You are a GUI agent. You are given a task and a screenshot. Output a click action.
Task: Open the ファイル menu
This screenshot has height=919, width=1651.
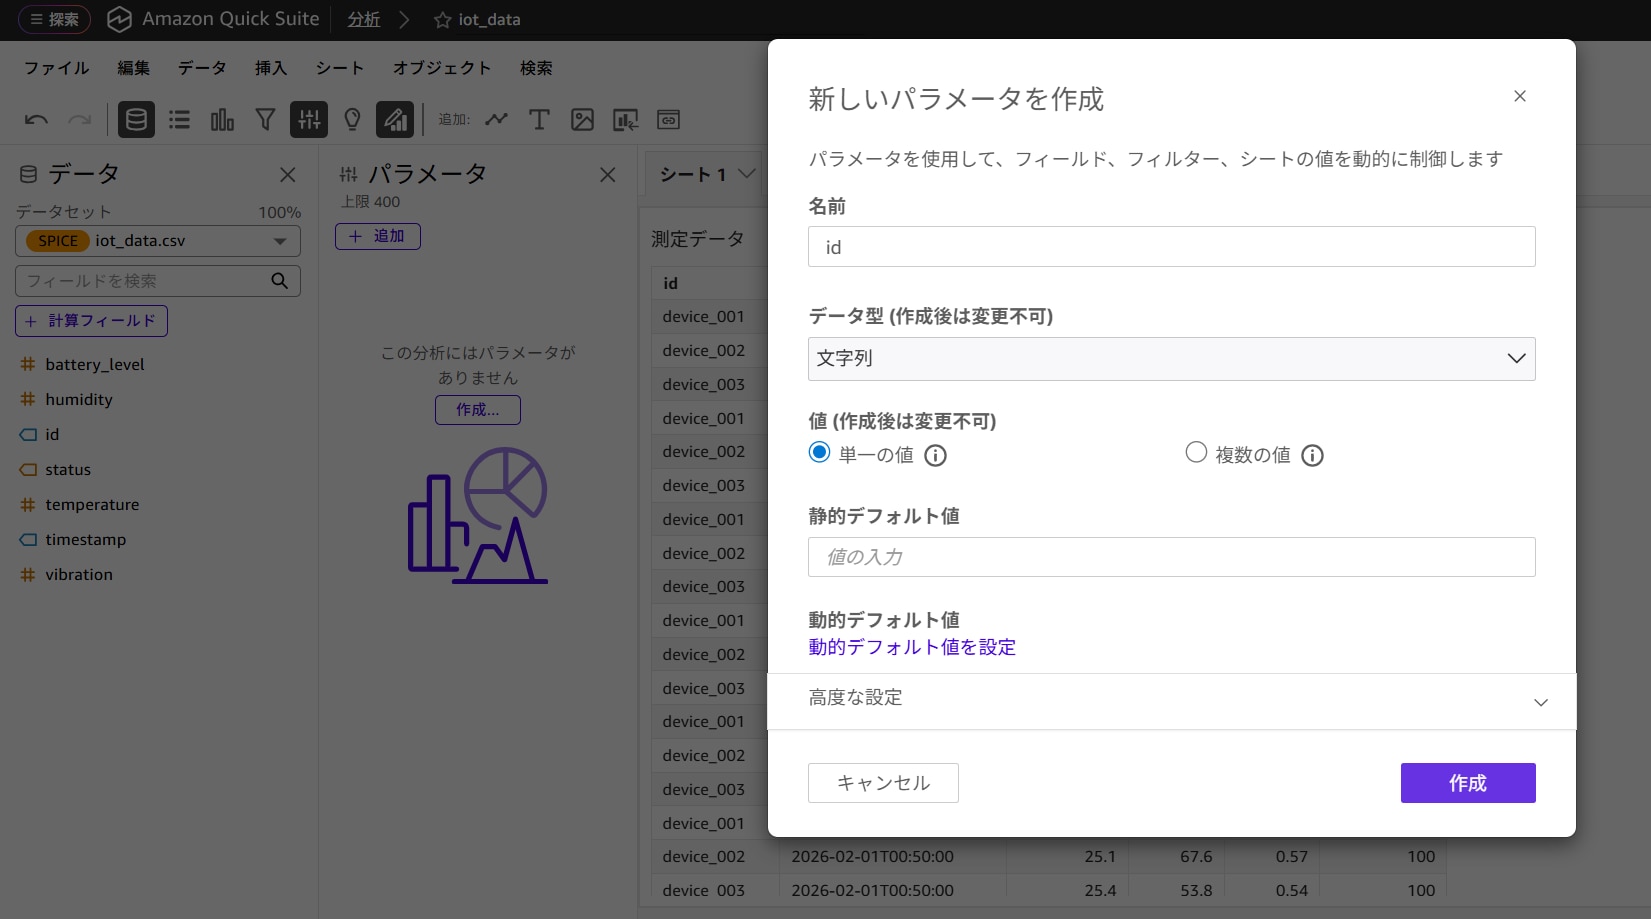[x=55, y=67]
